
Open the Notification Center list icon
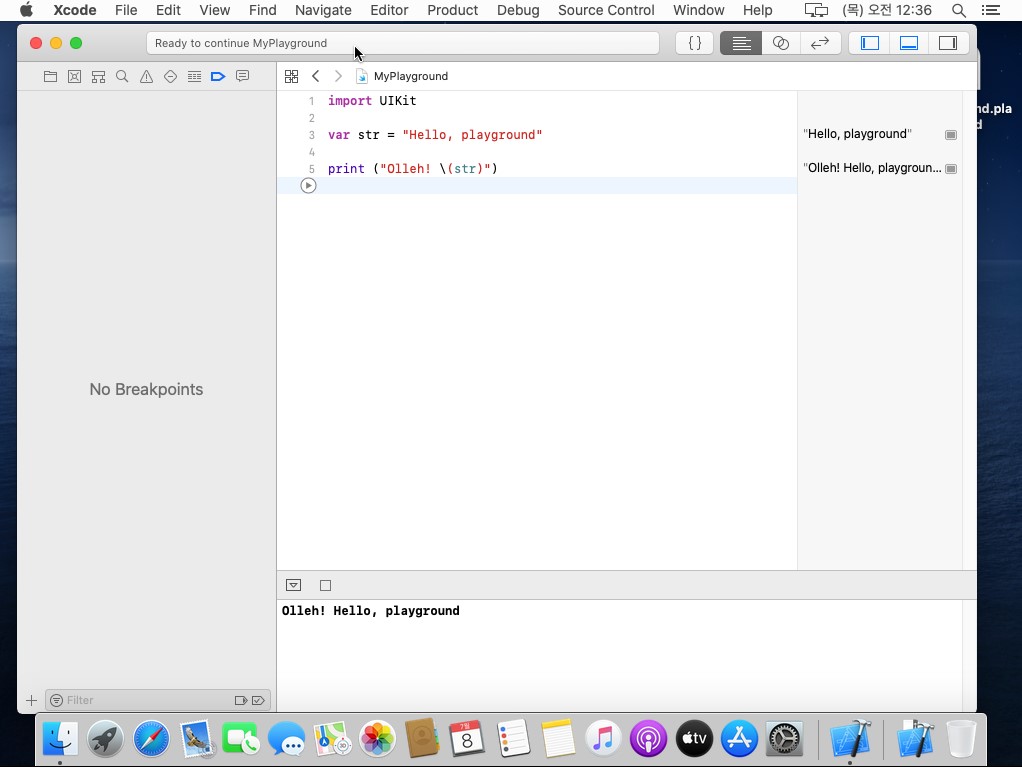click(991, 10)
